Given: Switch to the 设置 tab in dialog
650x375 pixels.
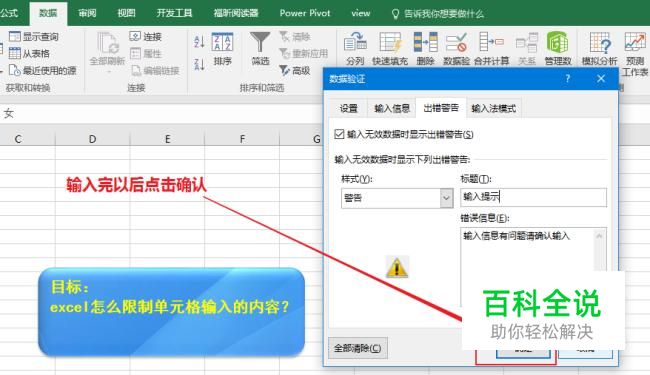Looking at the screenshot, I should [x=348, y=108].
